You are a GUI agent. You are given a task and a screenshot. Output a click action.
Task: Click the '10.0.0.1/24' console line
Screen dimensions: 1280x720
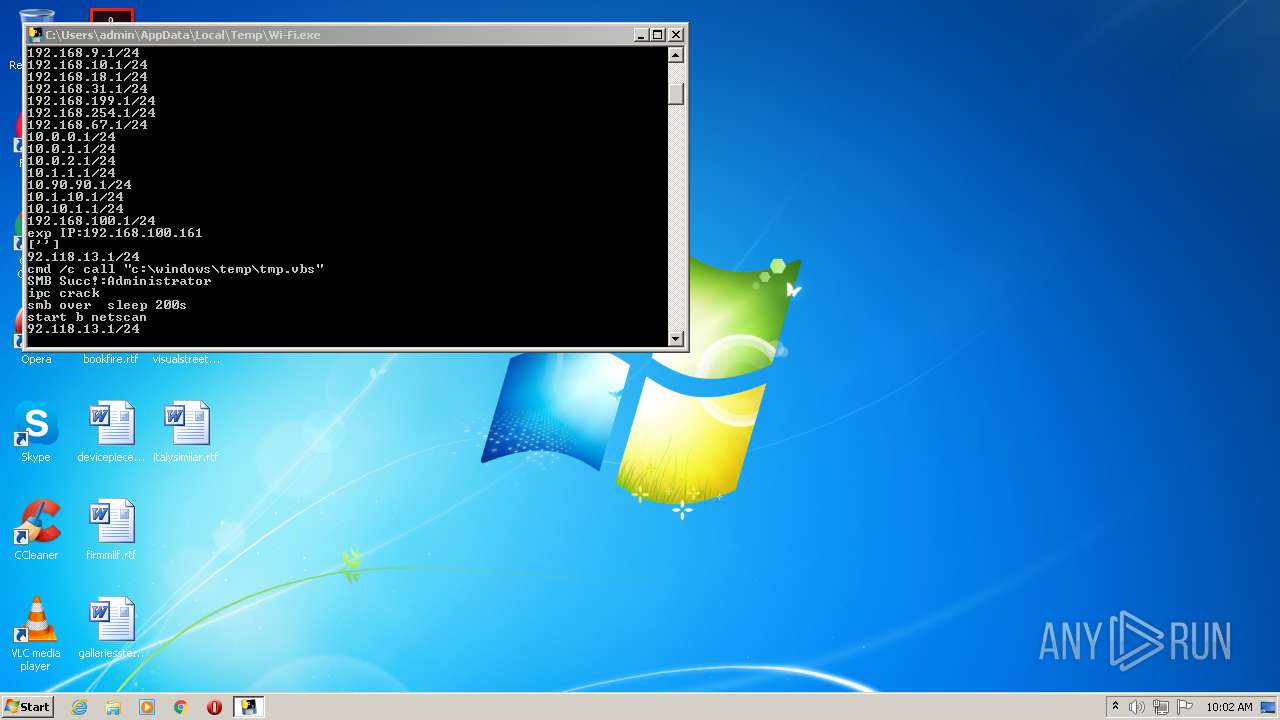(71, 137)
